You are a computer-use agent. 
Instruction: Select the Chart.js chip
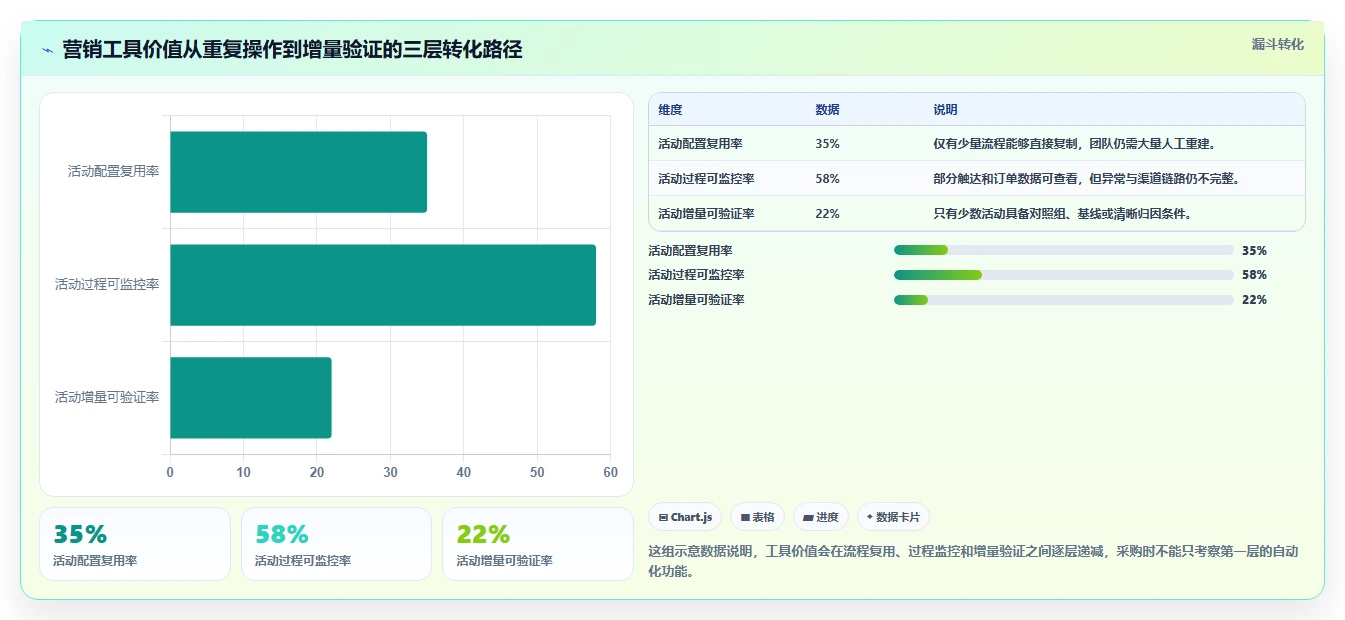click(685, 517)
